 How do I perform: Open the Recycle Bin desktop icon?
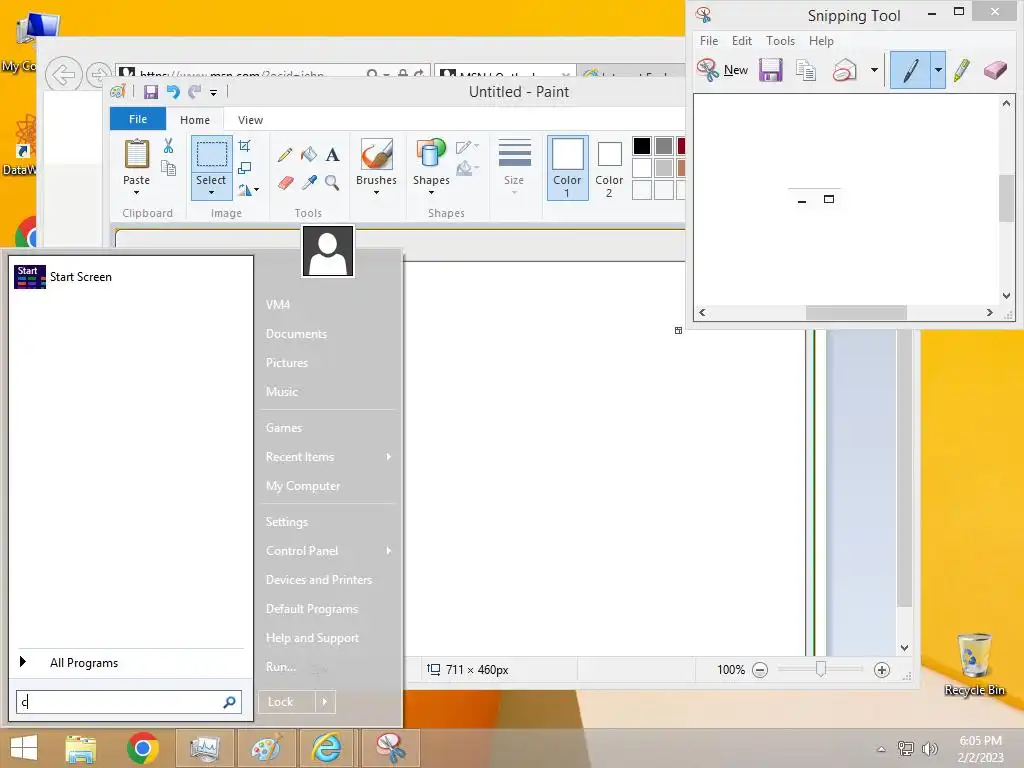[x=974, y=664]
